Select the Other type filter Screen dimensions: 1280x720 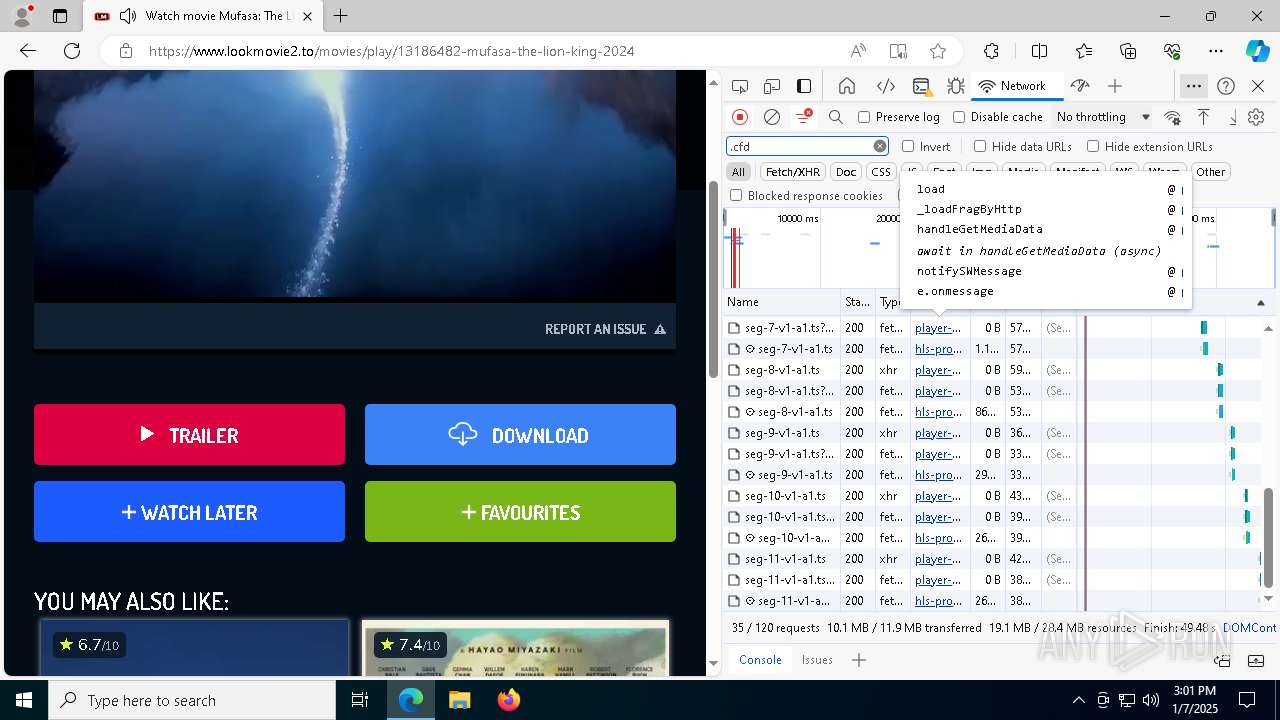pos(1211,172)
